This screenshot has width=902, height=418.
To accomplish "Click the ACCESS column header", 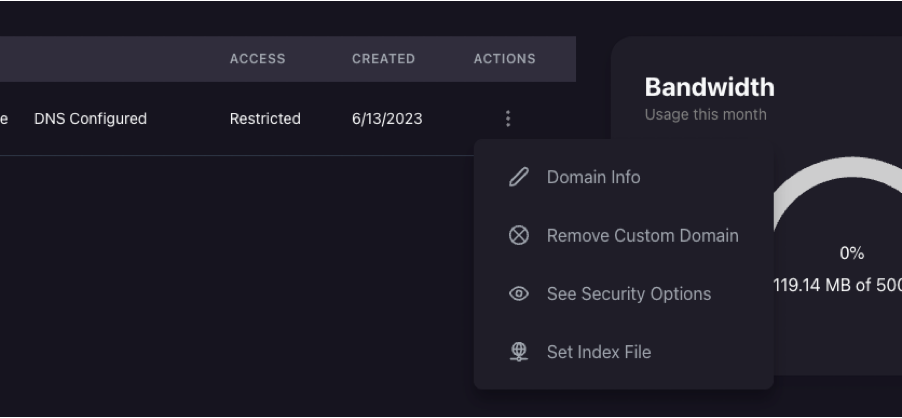I will (257, 59).
